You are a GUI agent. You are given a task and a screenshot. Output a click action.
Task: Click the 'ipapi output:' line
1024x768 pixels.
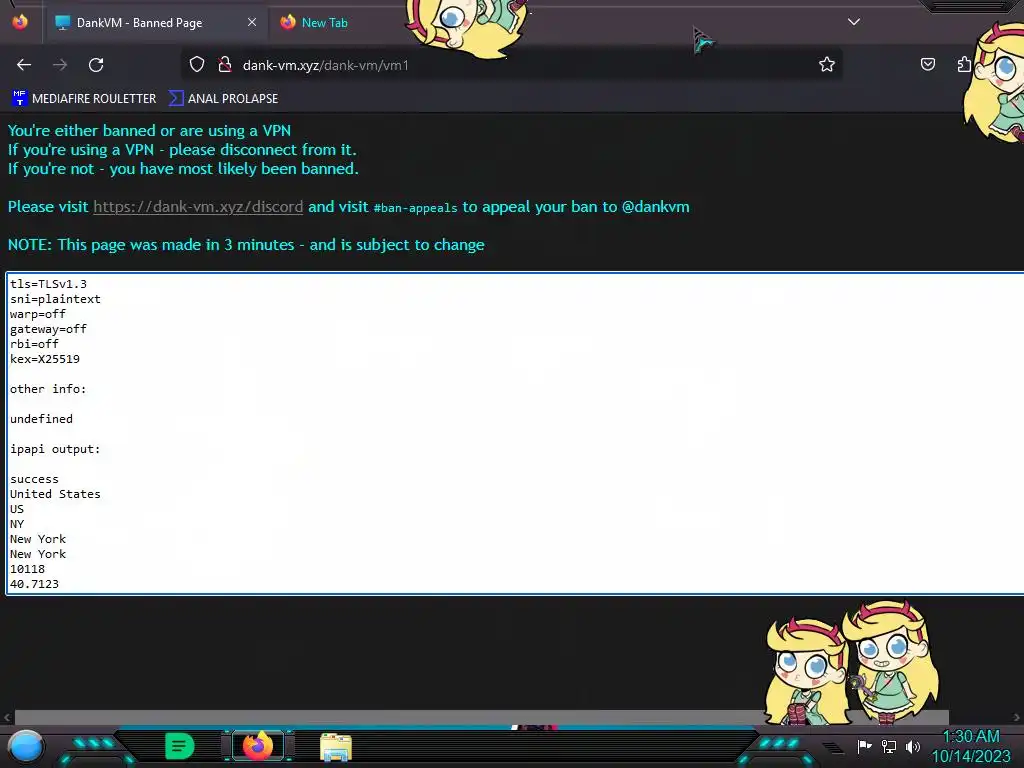coord(56,449)
